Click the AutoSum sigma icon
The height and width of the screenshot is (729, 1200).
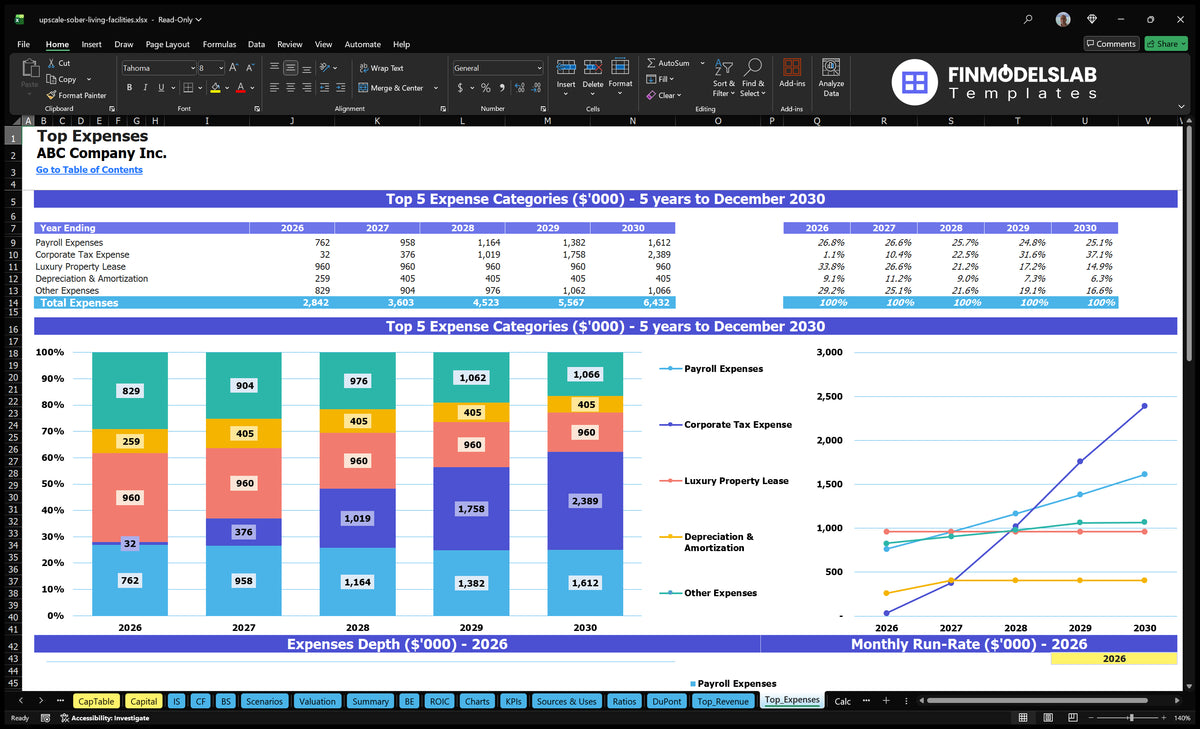pyautogui.click(x=652, y=63)
